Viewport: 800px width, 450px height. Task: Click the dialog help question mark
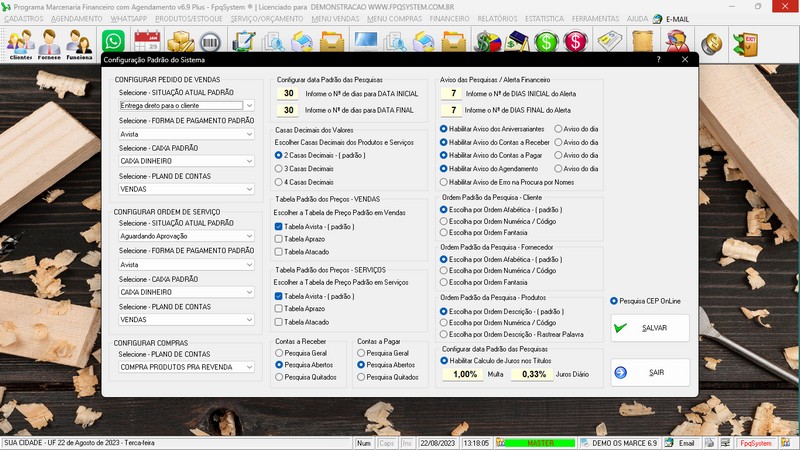(659, 60)
